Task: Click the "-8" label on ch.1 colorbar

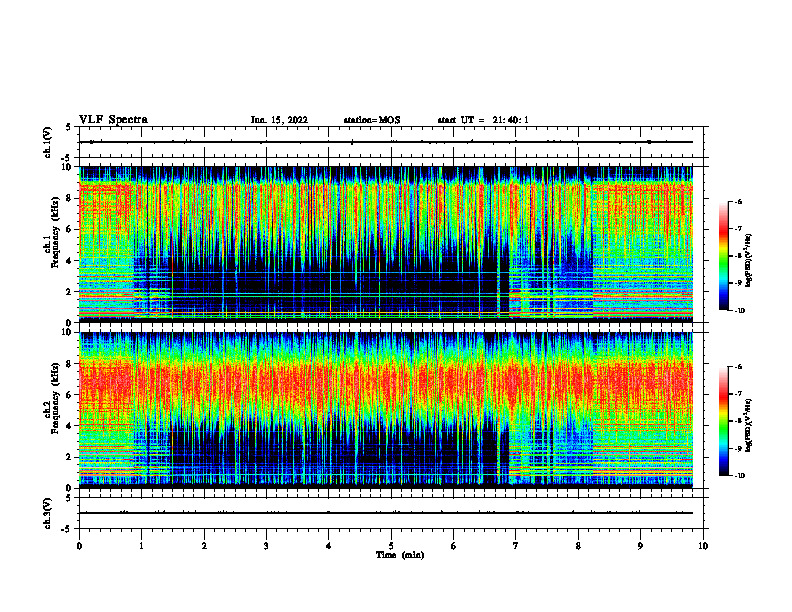Action: point(738,256)
